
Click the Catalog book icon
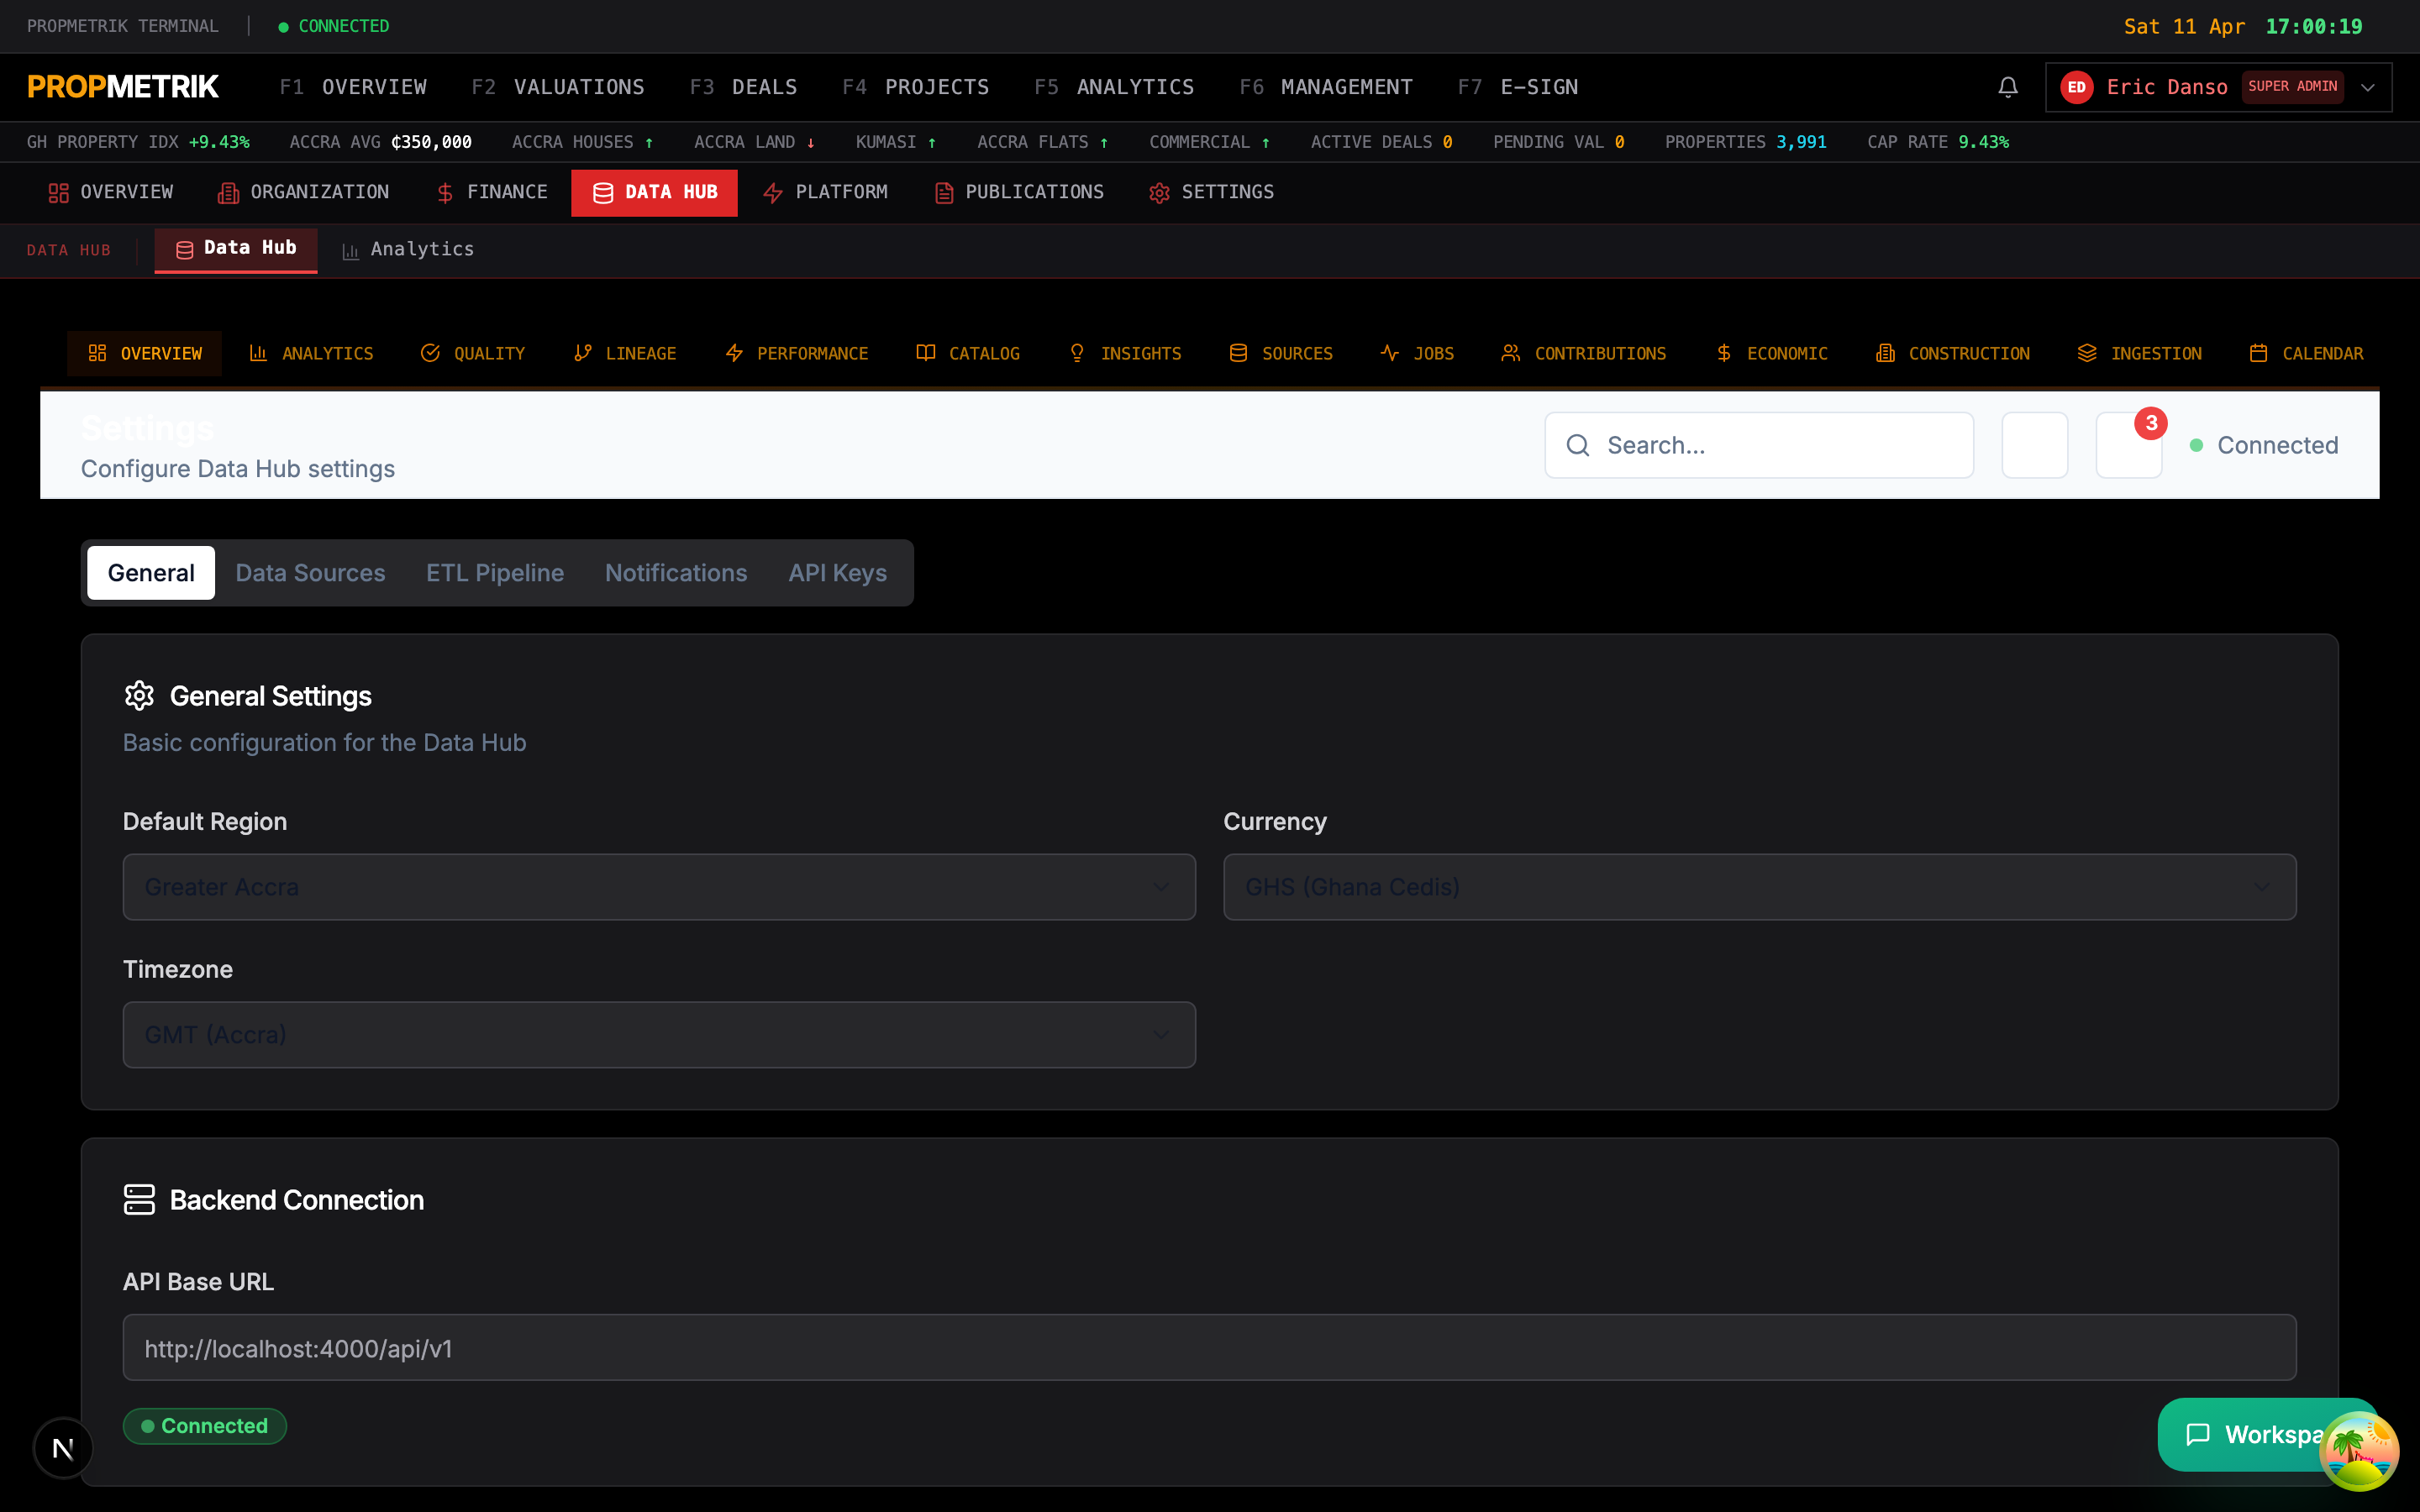tap(926, 353)
